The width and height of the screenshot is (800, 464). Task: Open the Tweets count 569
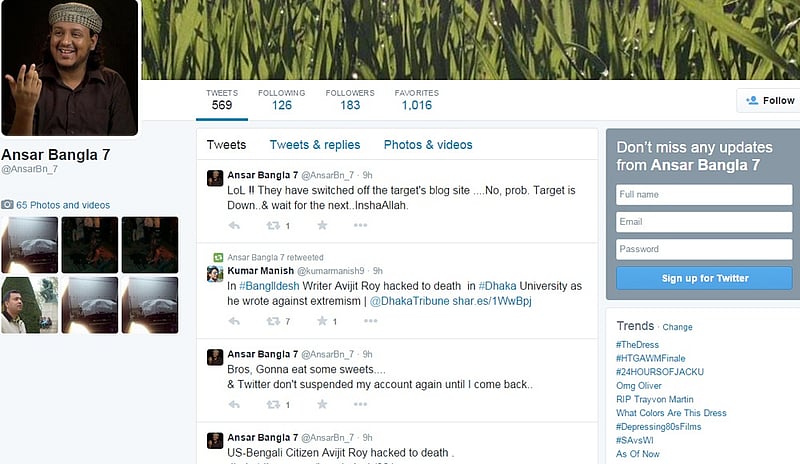(222, 100)
